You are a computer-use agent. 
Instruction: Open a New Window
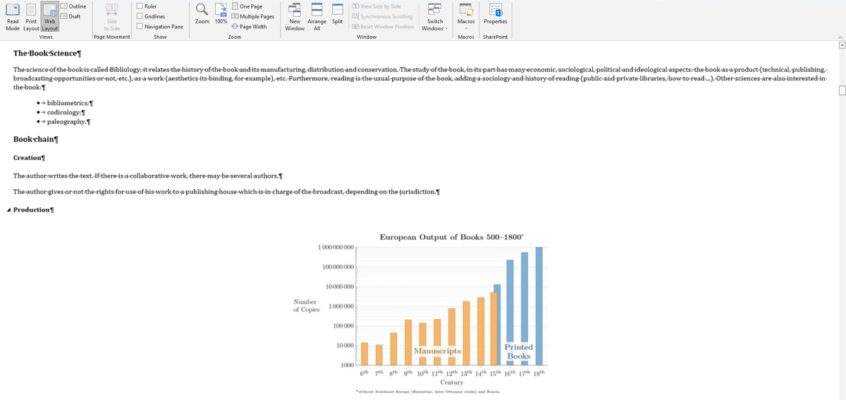point(295,16)
